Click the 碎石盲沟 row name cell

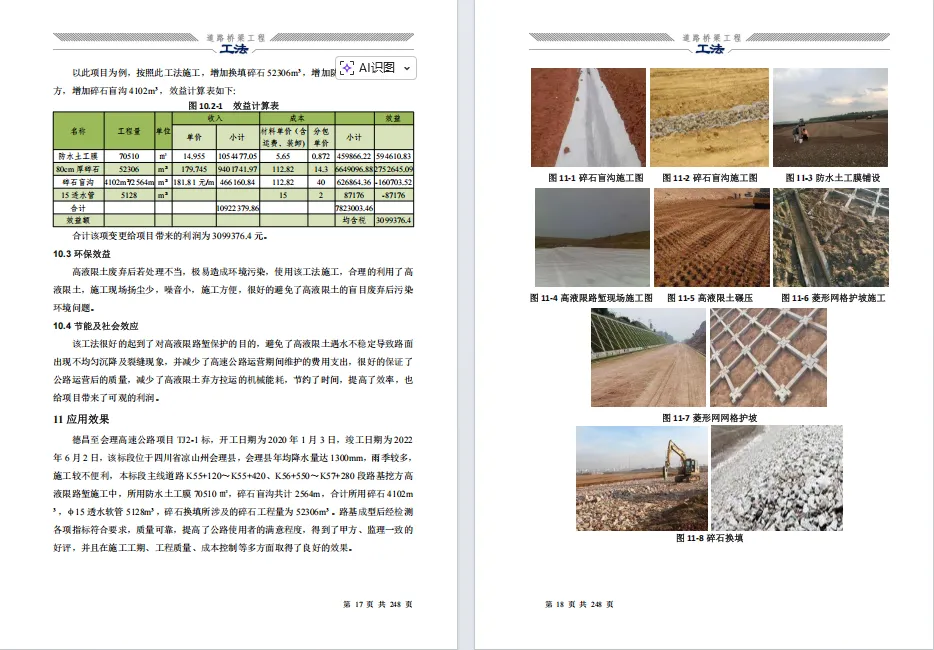pos(79,182)
